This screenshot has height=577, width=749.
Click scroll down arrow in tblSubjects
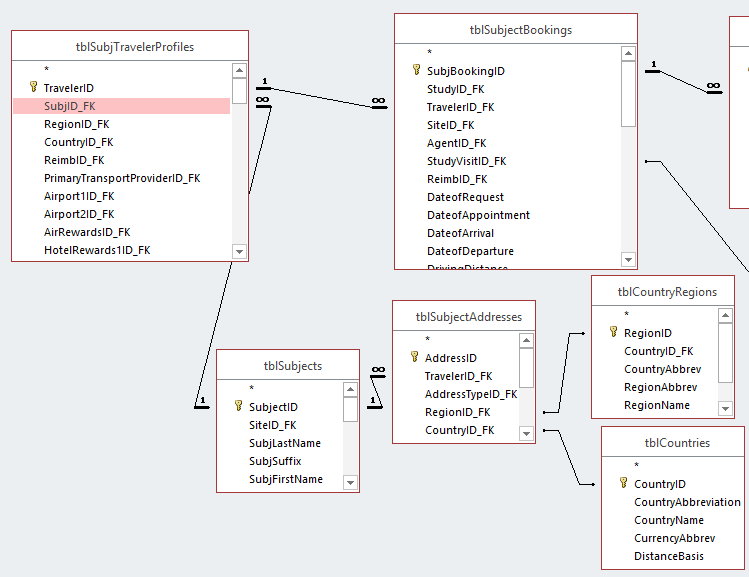click(x=351, y=482)
